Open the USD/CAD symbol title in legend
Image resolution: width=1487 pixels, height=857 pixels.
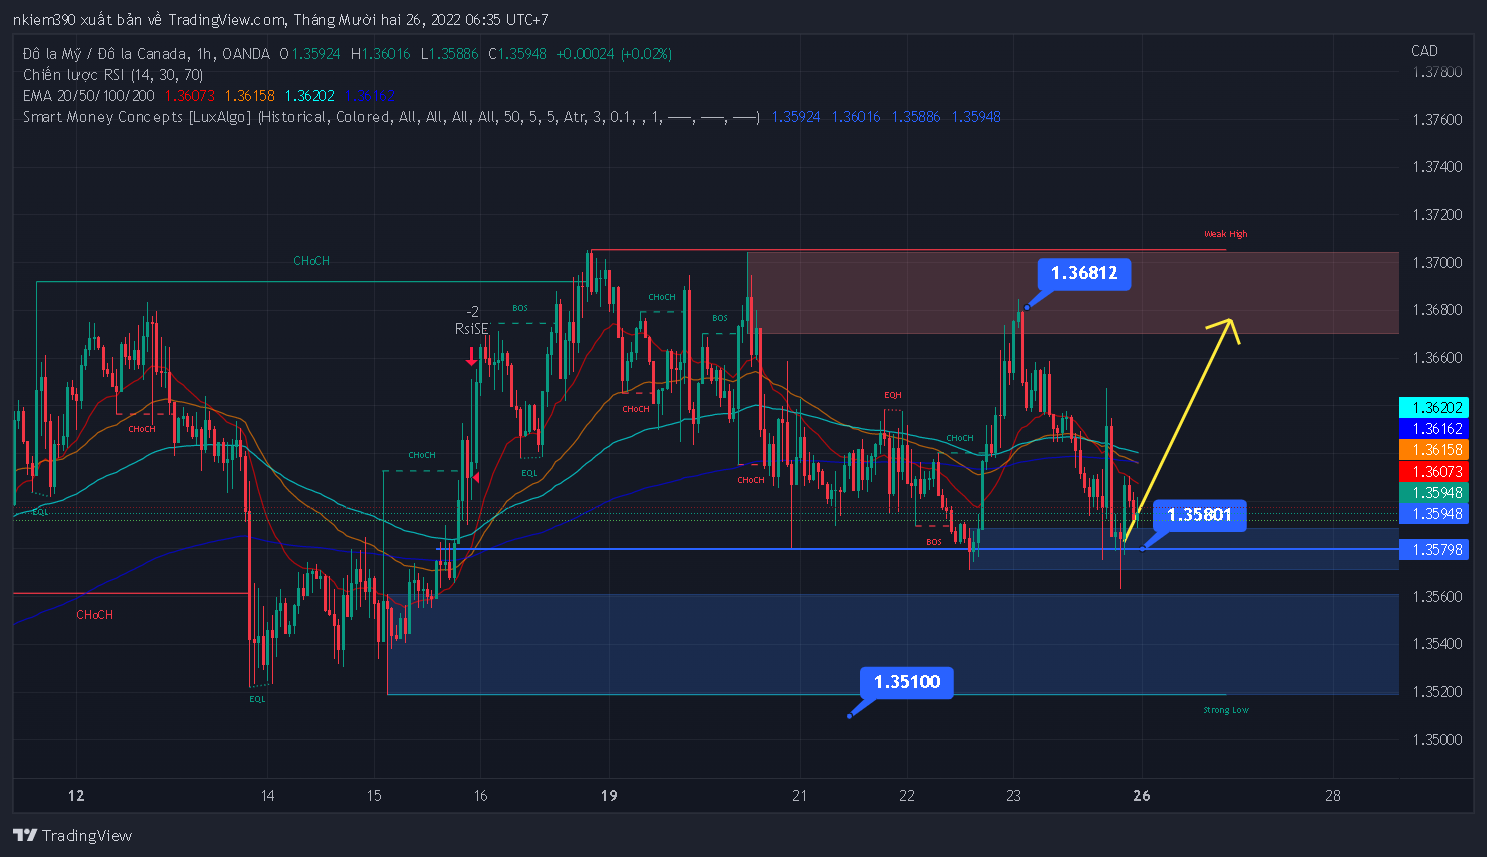(146, 54)
